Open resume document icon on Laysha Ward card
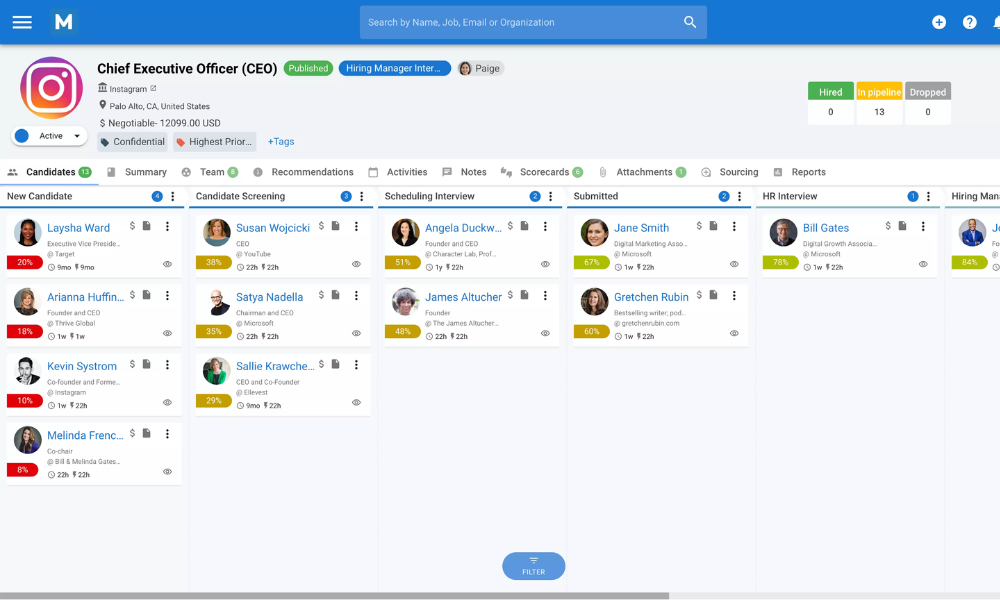1000x600 pixels. (x=147, y=226)
